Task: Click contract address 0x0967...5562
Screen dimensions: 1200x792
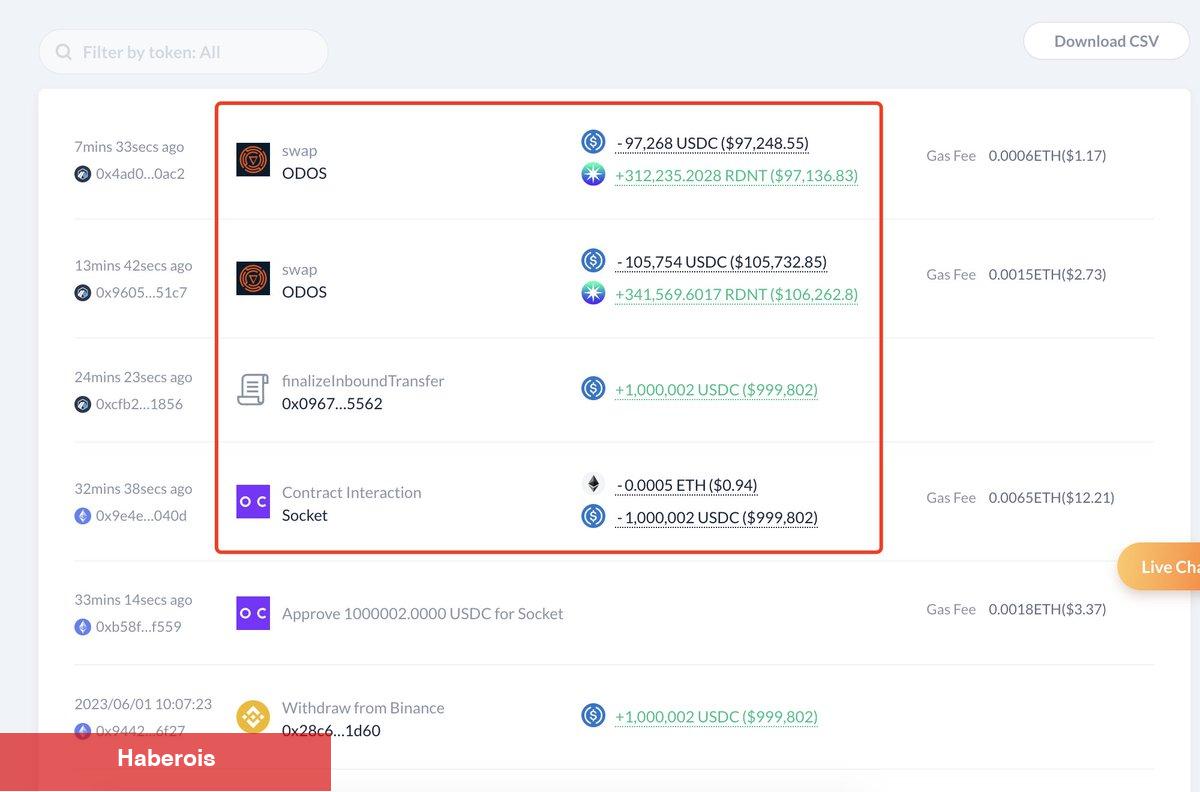Action: [x=332, y=404]
